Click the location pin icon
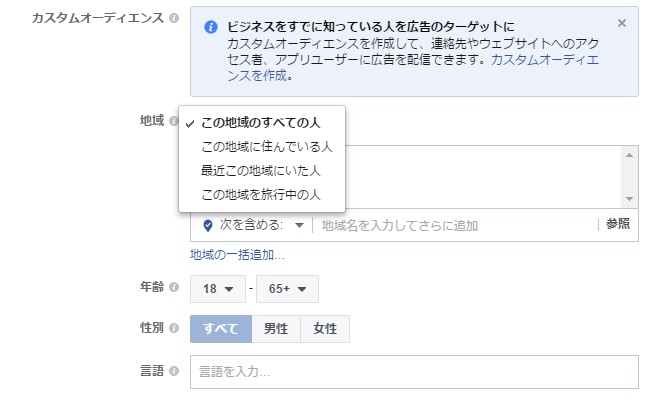Image resolution: width=659 pixels, height=400 pixels. pyautogui.click(x=207, y=225)
